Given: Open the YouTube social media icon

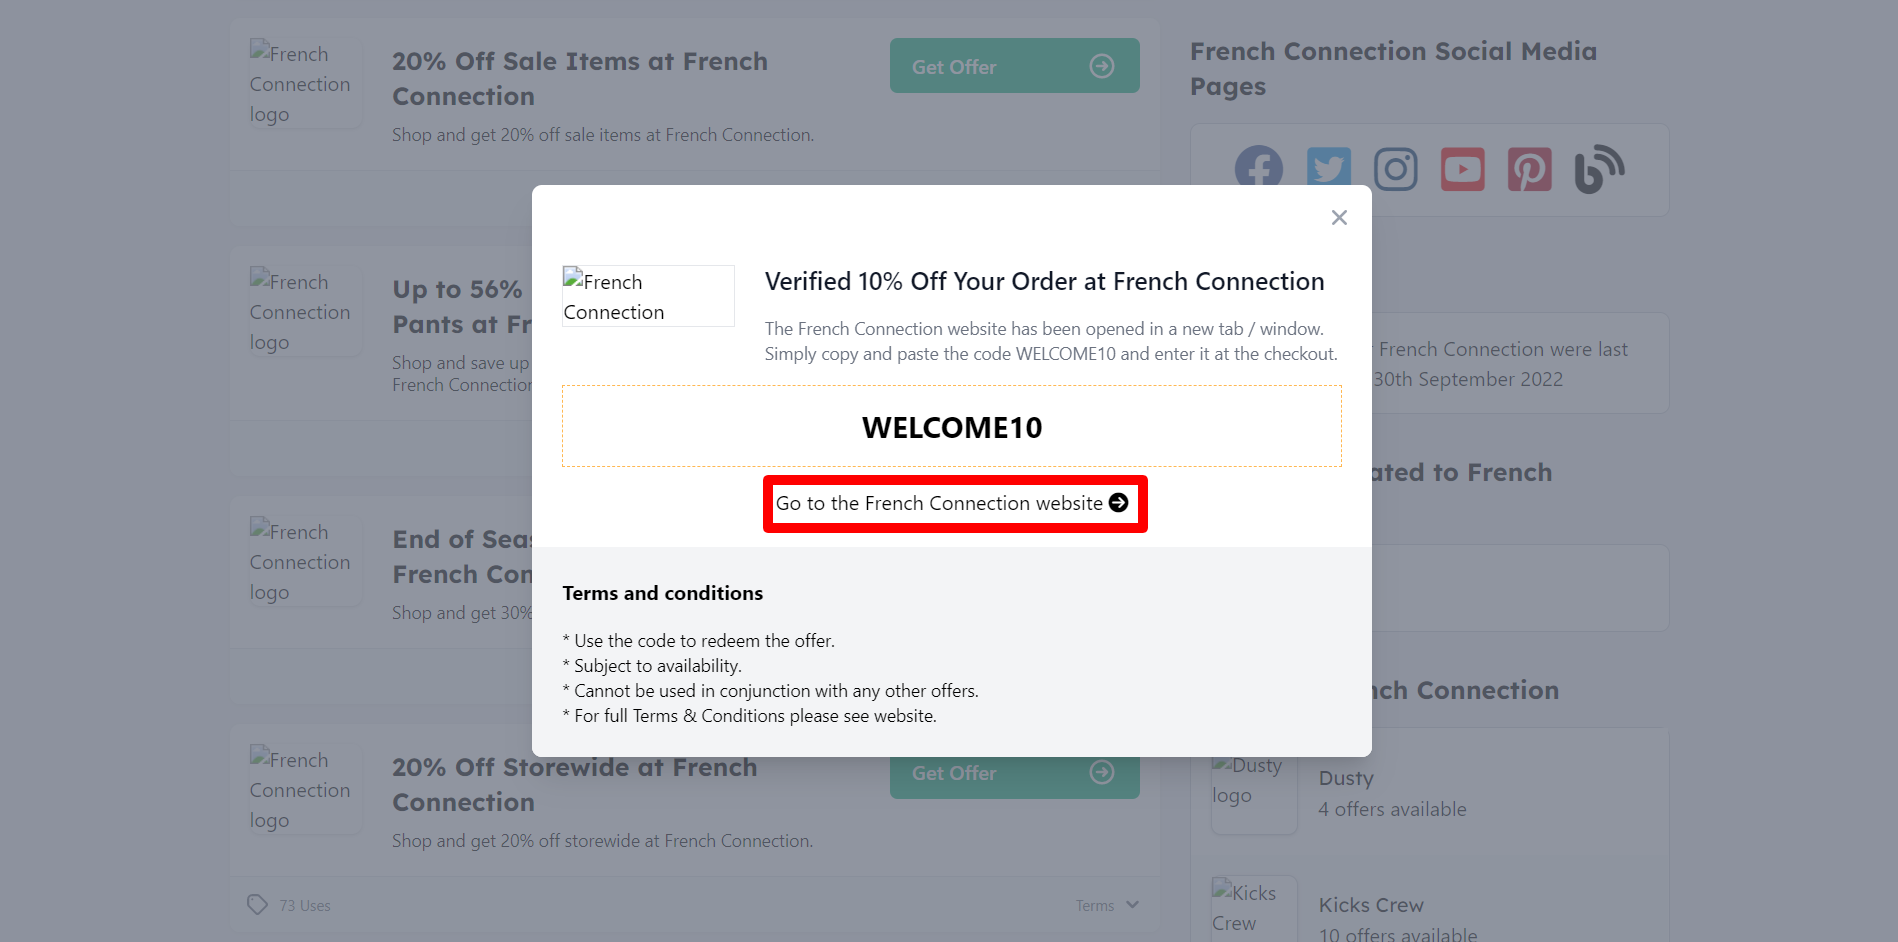Looking at the screenshot, I should pyautogui.click(x=1463, y=169).
